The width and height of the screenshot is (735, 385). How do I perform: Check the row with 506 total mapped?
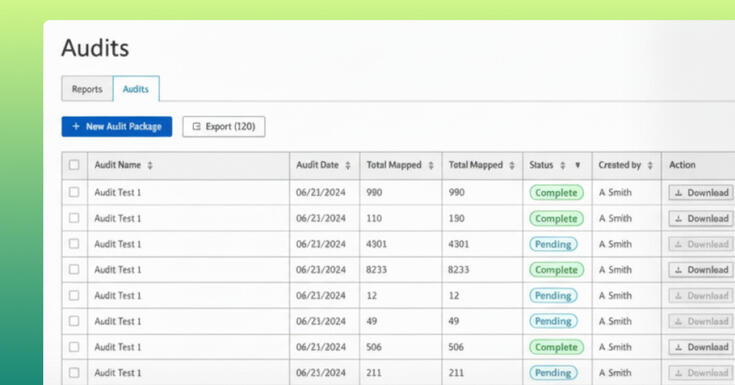tap(74, 347)
